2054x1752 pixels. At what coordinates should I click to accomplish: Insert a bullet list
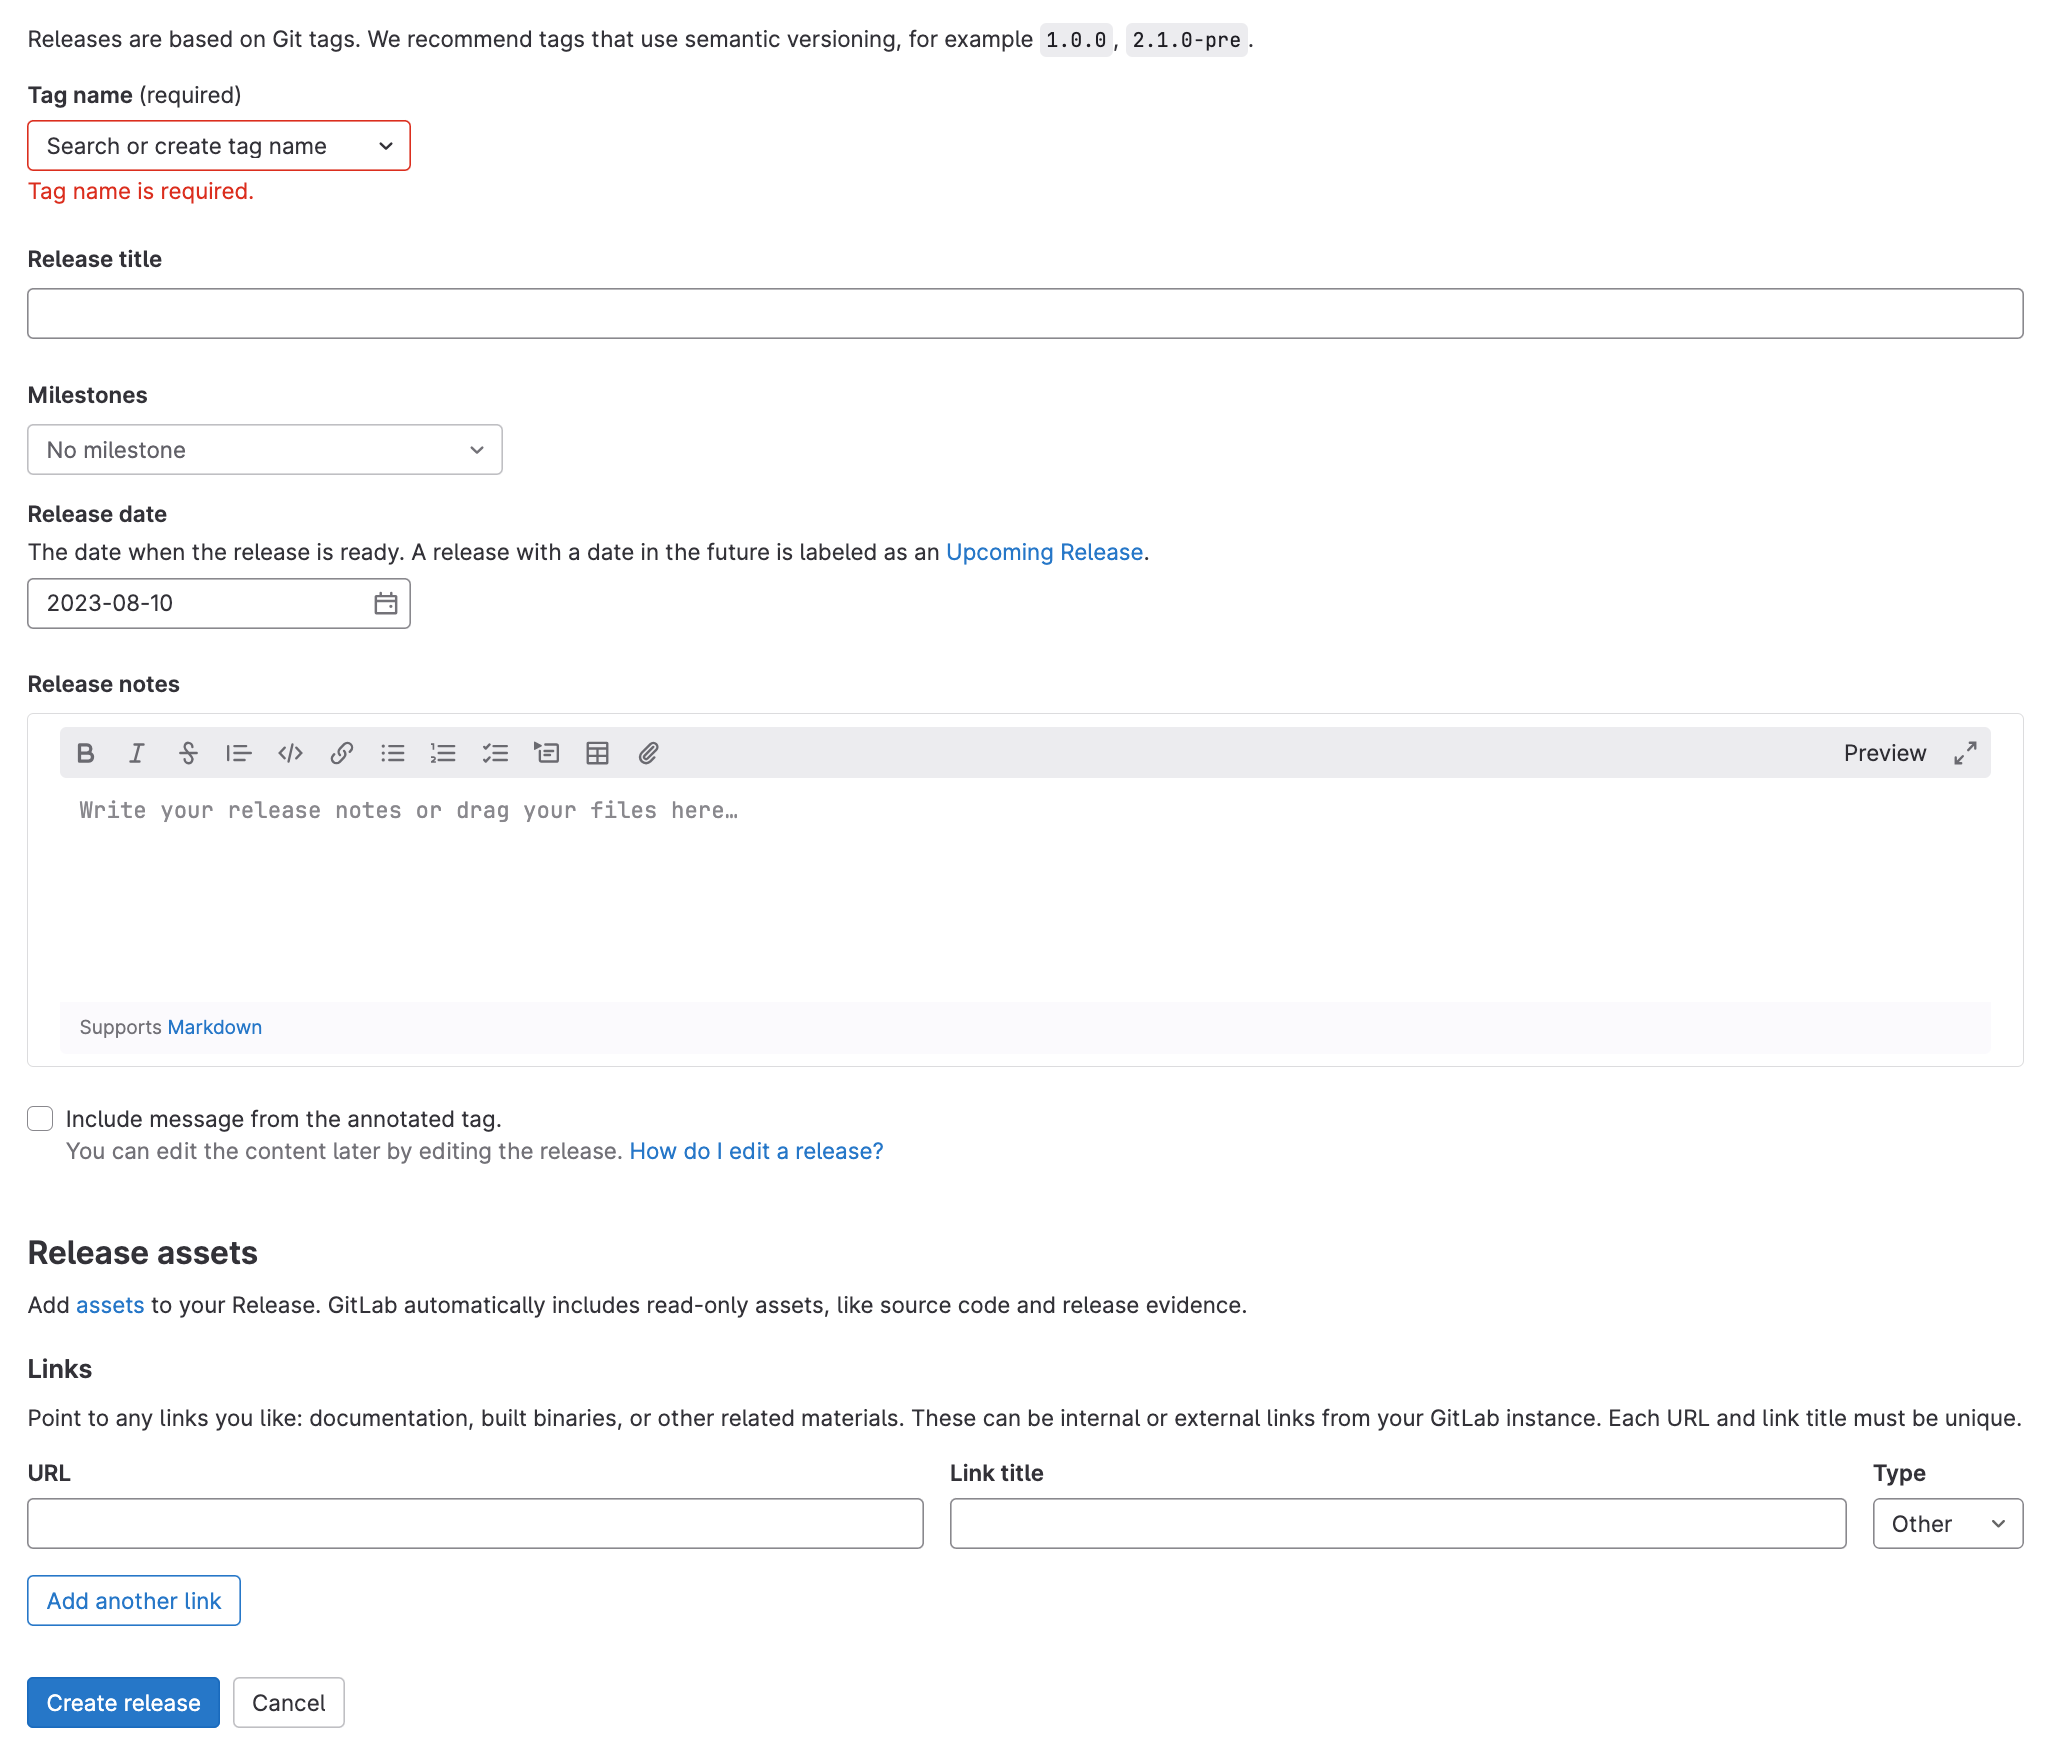pyautogui.click(x=392, y=753)
